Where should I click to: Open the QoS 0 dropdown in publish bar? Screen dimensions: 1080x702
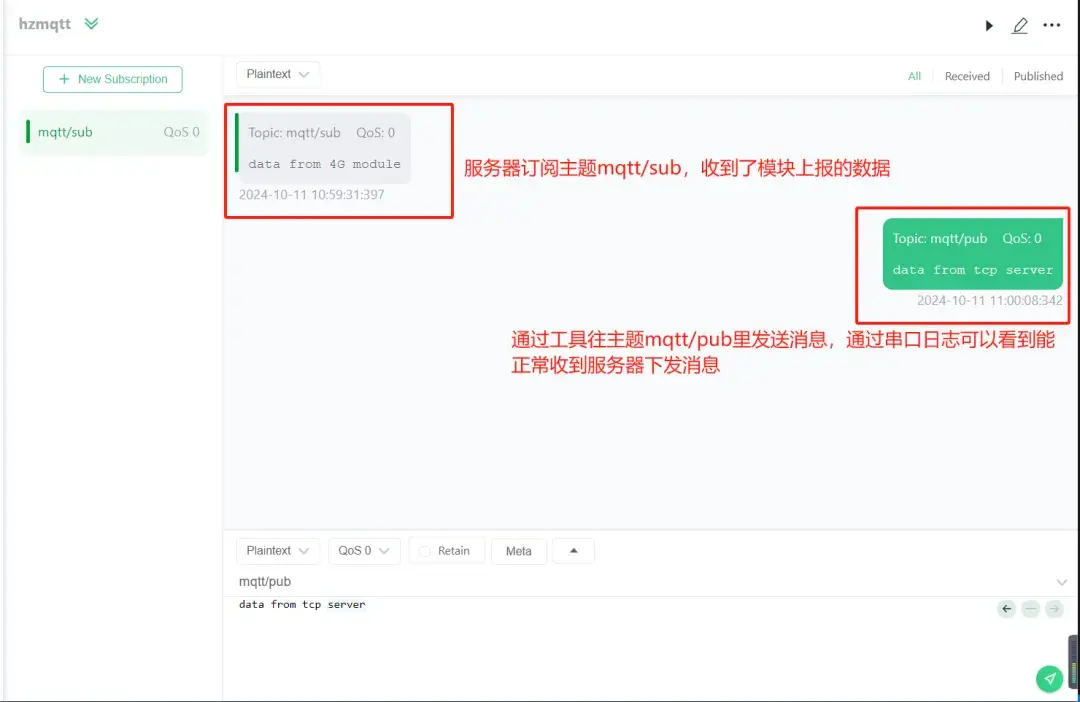(364, 551)
